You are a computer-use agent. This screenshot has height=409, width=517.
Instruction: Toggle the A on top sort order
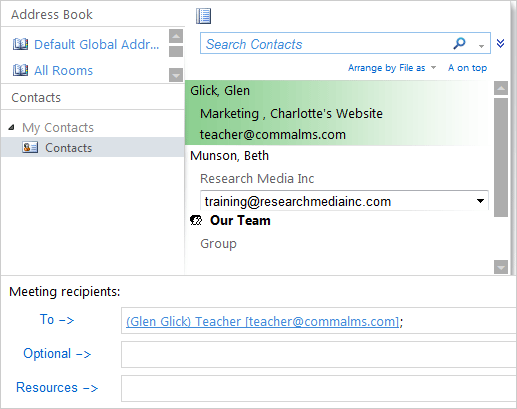(x=467, y=68)
